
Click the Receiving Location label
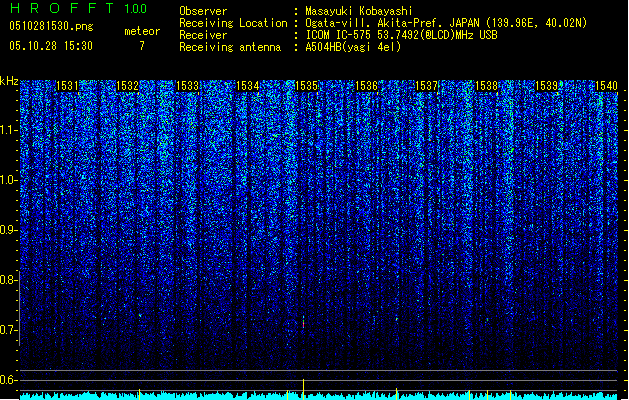coord(233,23)
